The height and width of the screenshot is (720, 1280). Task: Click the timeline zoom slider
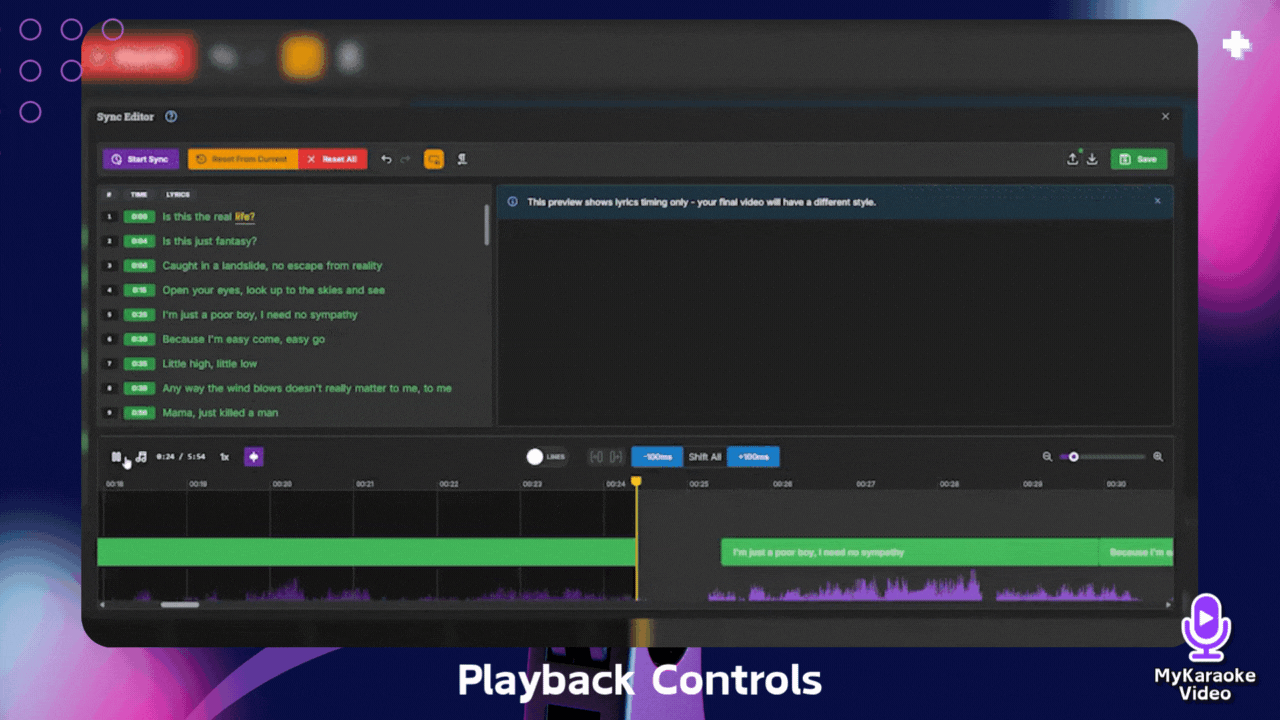tap(1103, 457)
